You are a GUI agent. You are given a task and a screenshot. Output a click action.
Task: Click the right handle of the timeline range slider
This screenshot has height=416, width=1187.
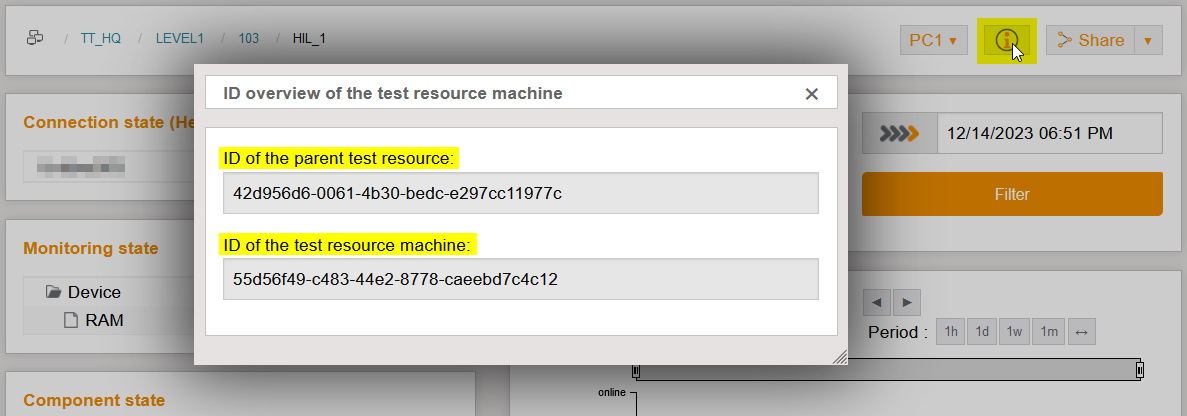point(1139,372)
